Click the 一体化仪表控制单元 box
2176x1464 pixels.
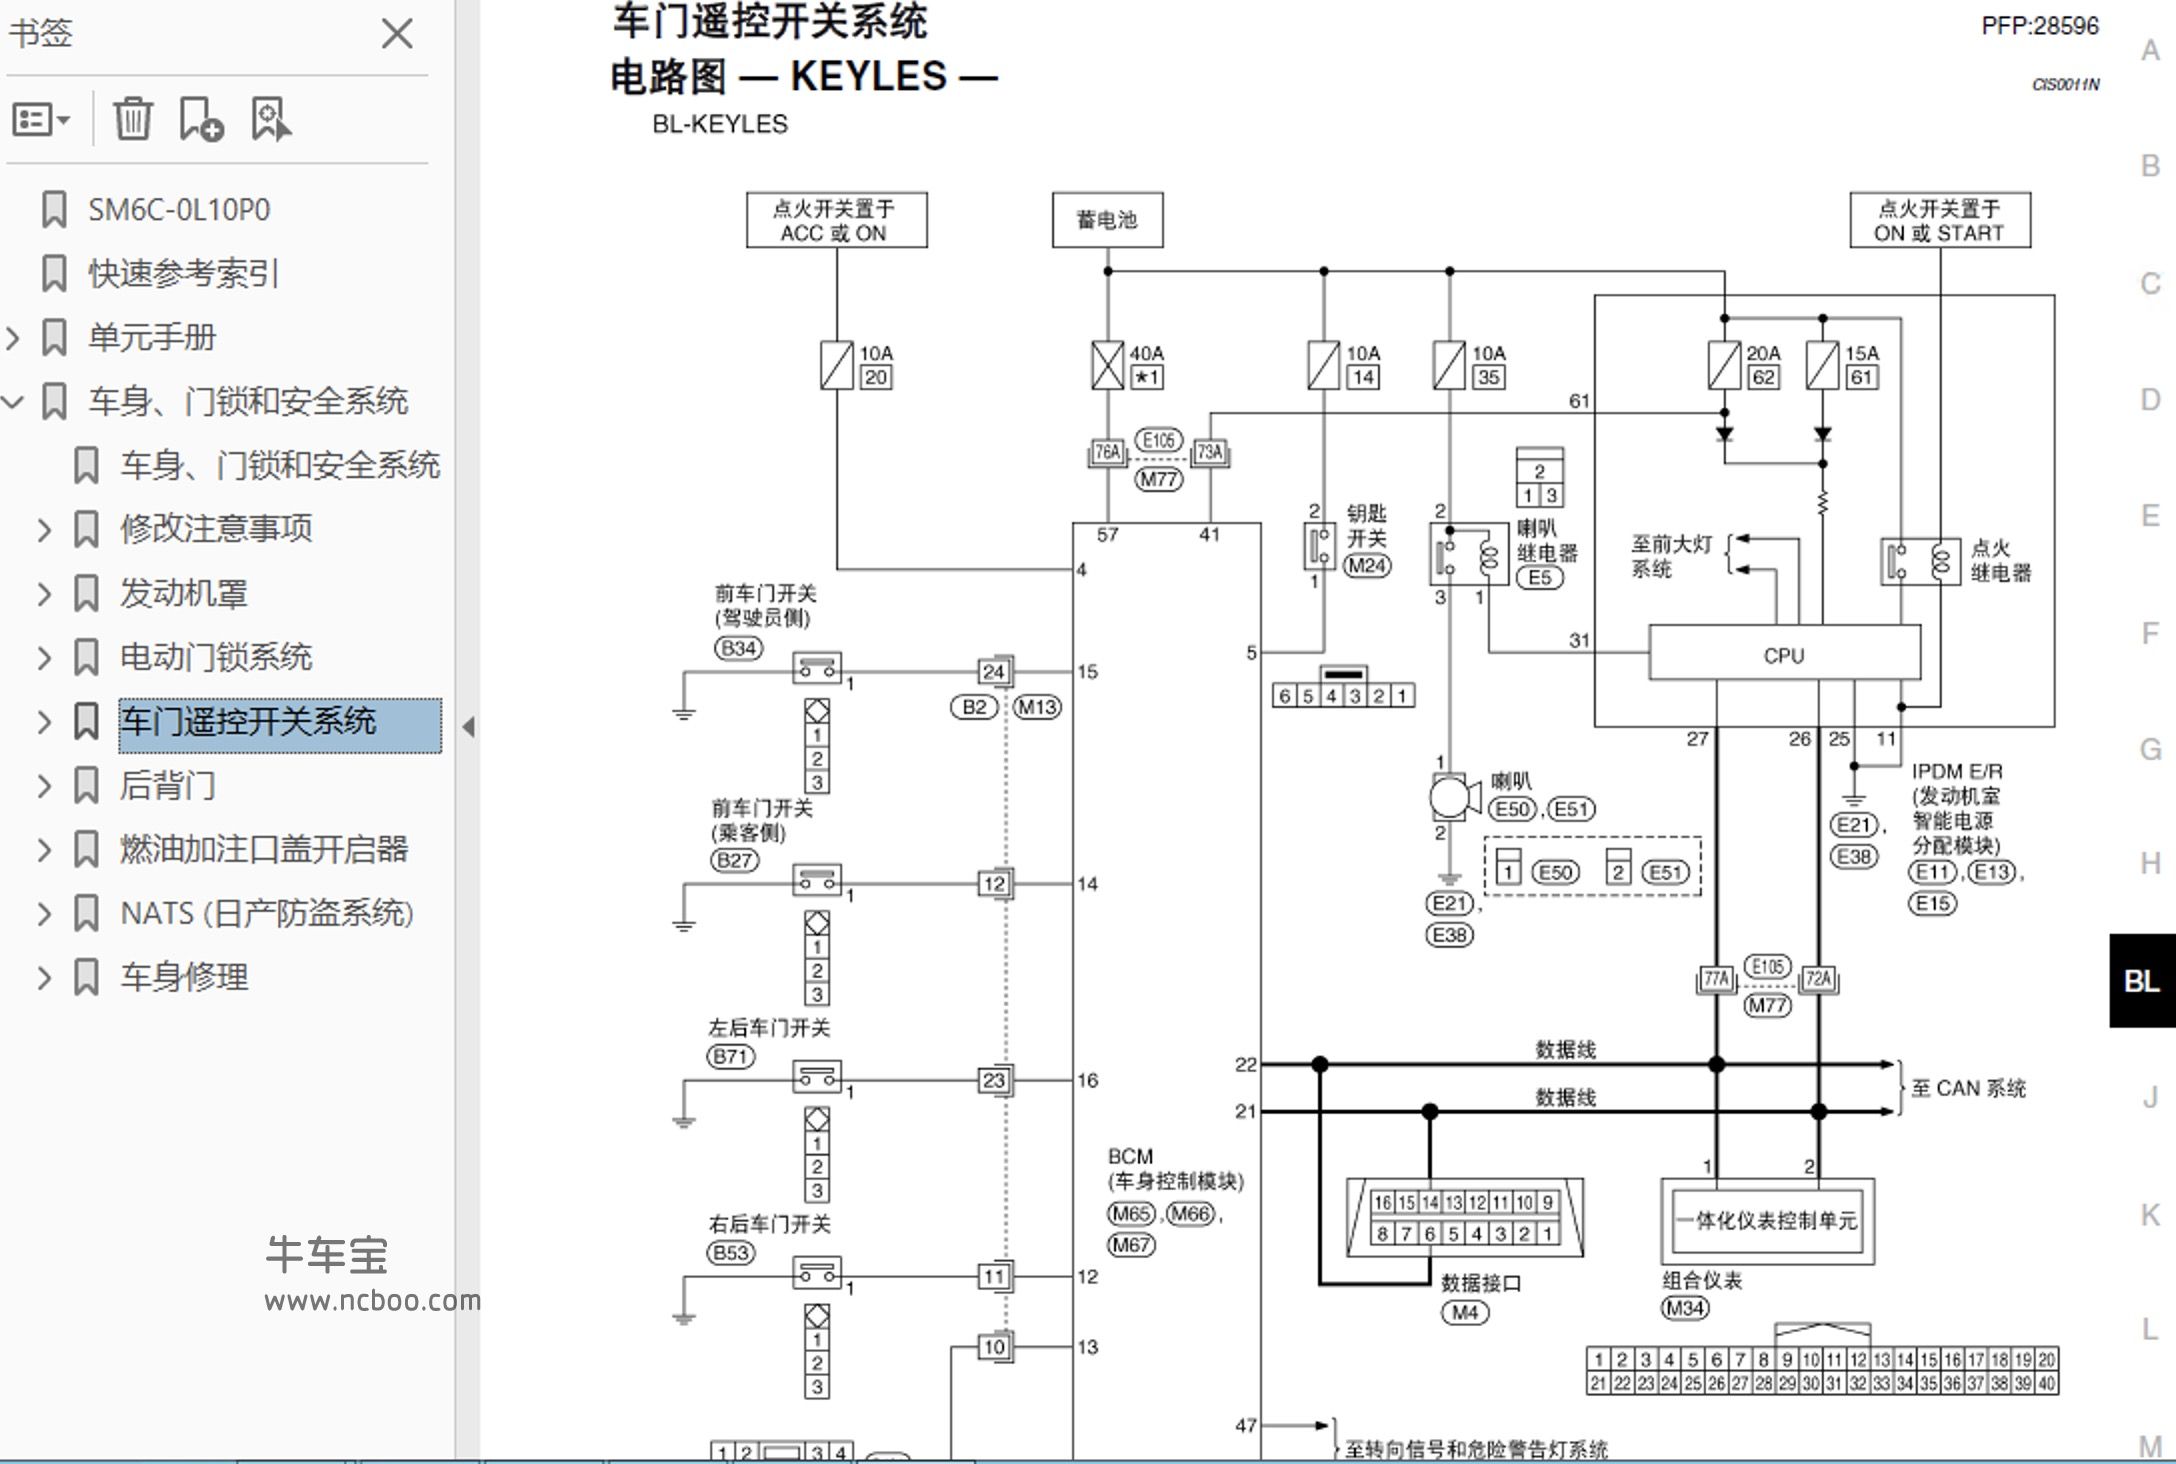pyautogui.click(x=1768, y=1221)
